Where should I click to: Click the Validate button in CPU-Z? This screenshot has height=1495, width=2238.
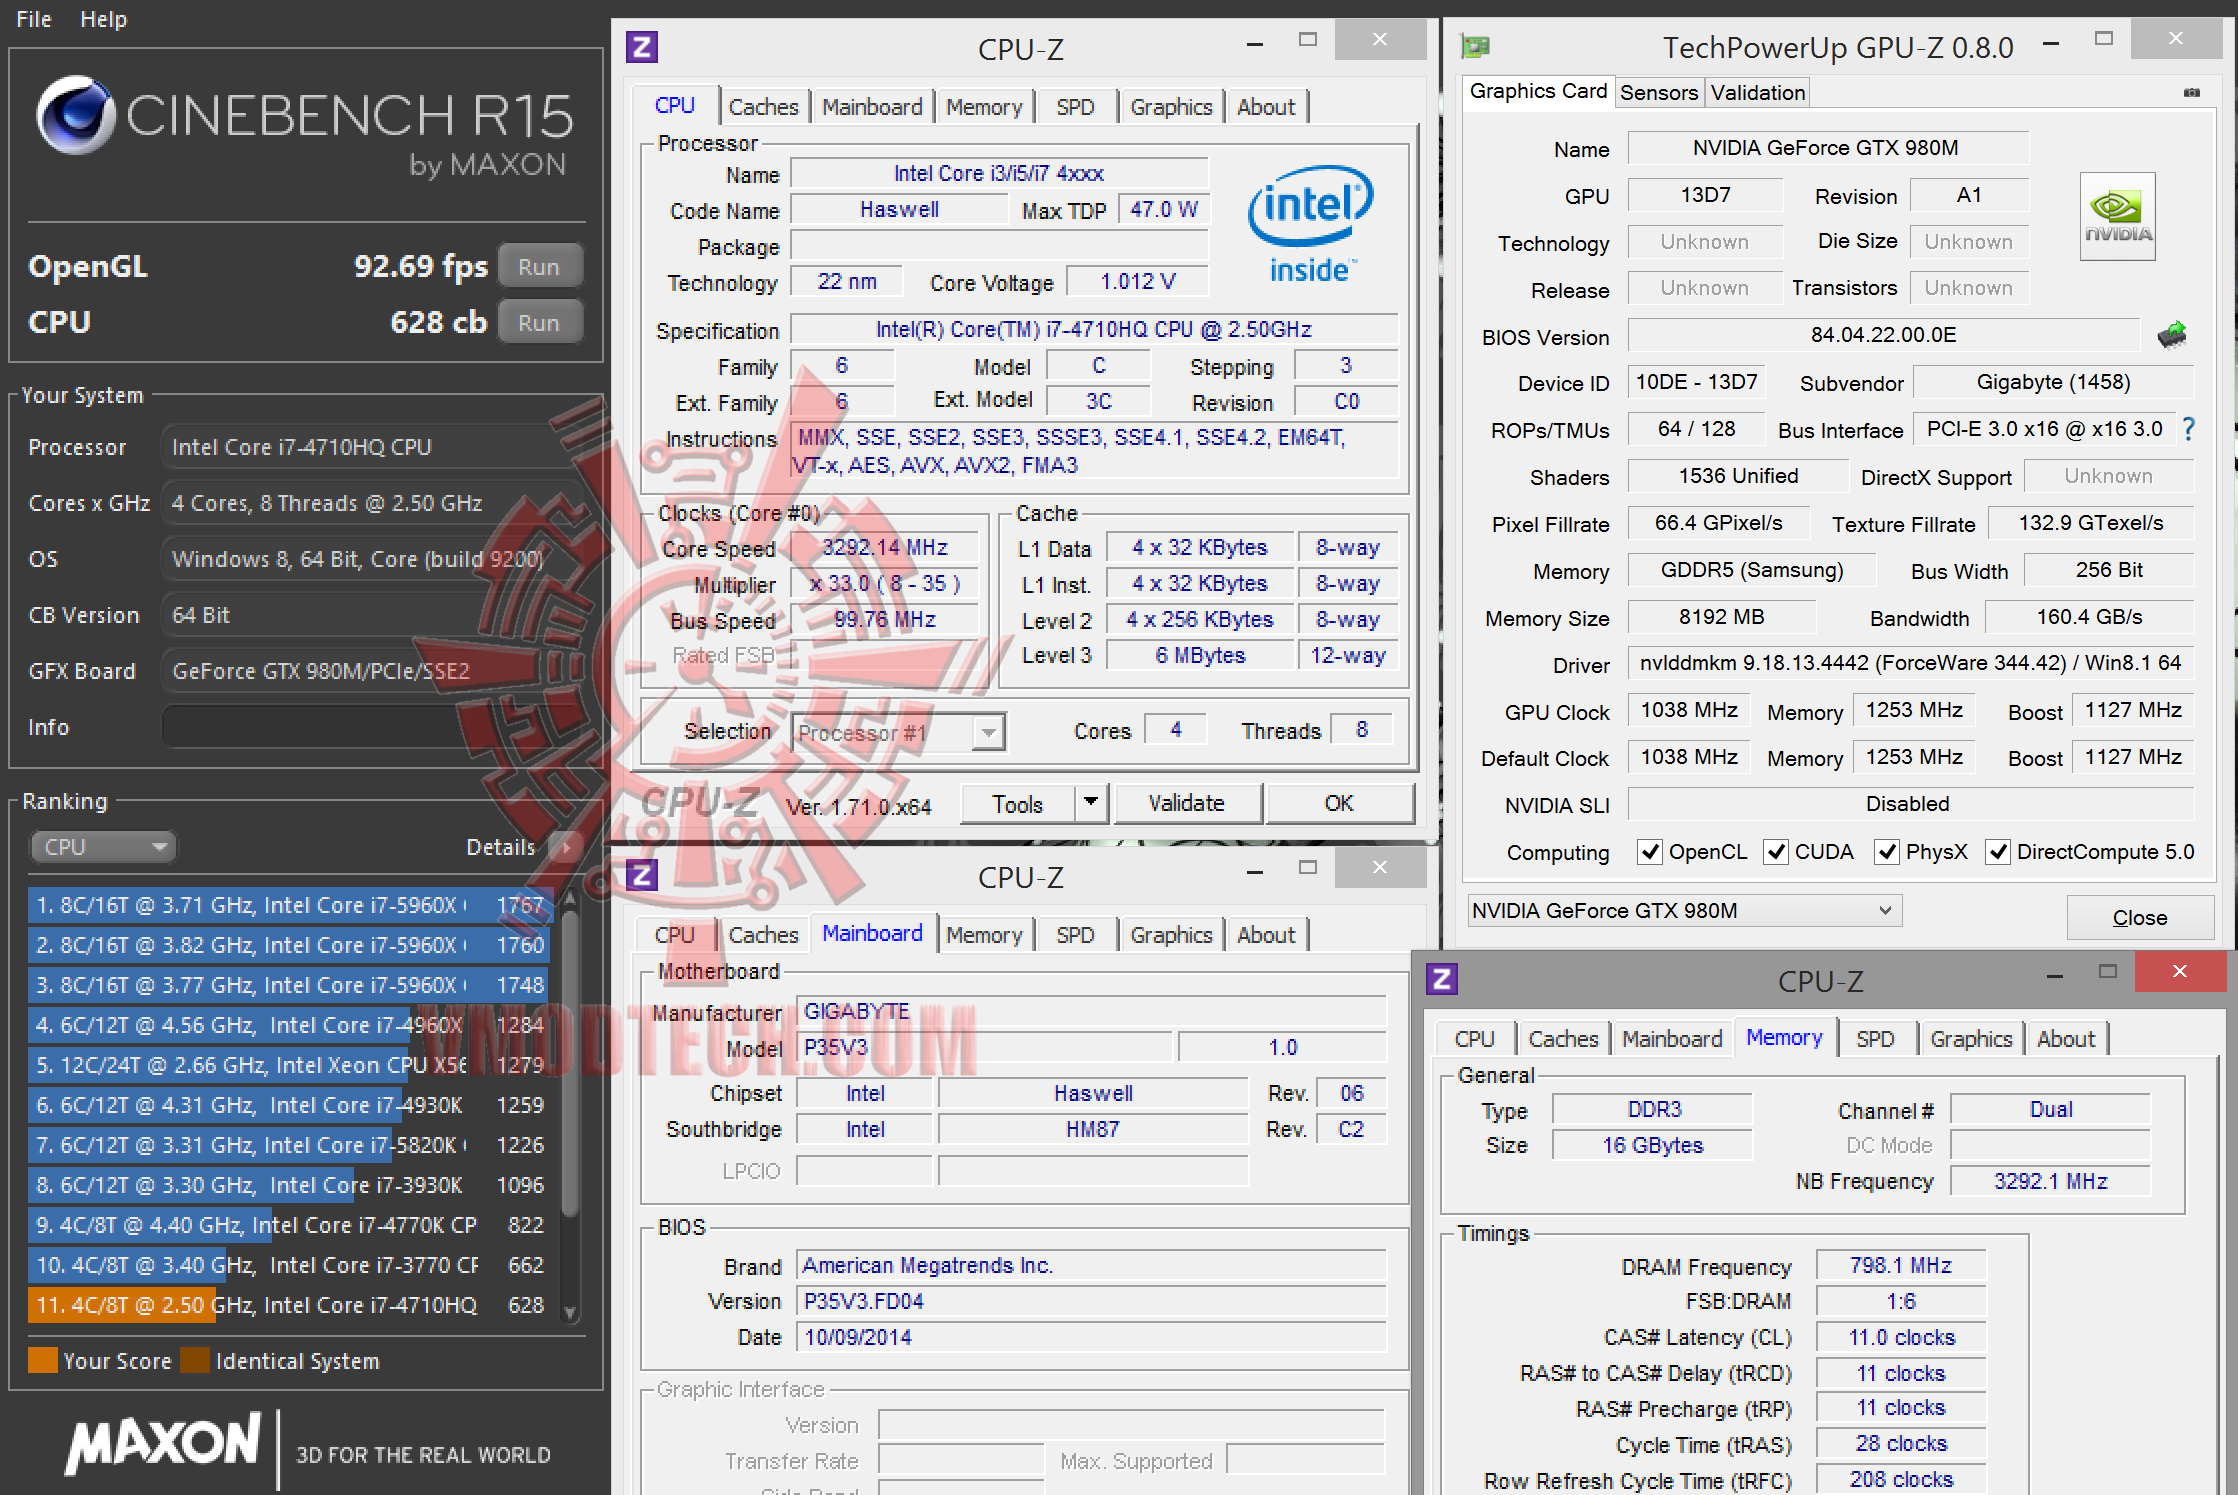tap(1186, 803)
